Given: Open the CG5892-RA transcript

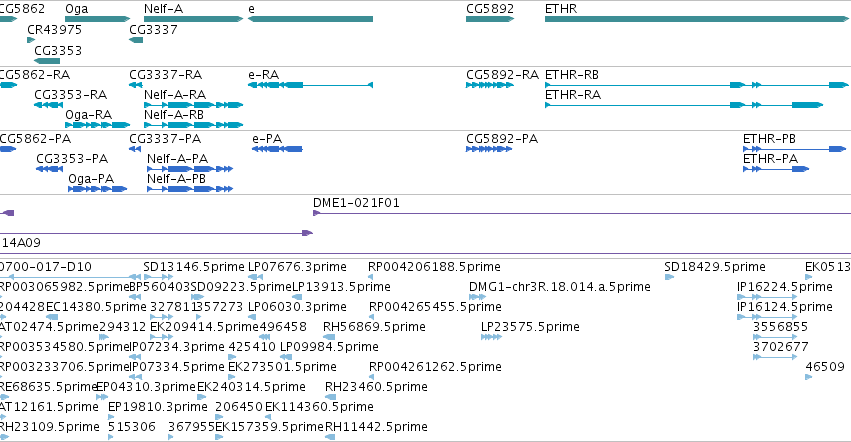Looking at the screenshot, I should coord(490,85).
